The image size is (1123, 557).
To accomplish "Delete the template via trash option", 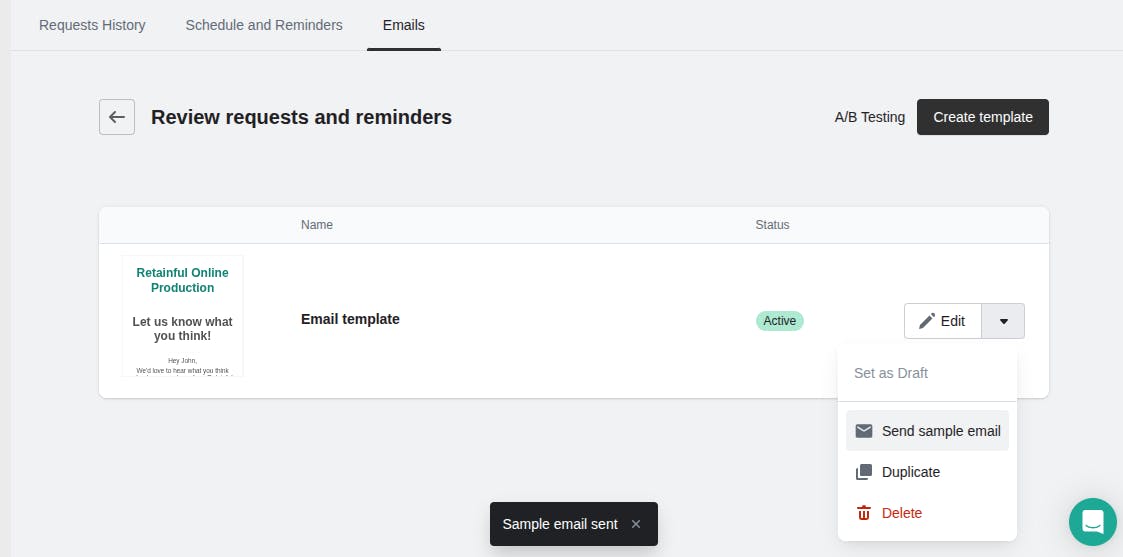I will 901,513.
